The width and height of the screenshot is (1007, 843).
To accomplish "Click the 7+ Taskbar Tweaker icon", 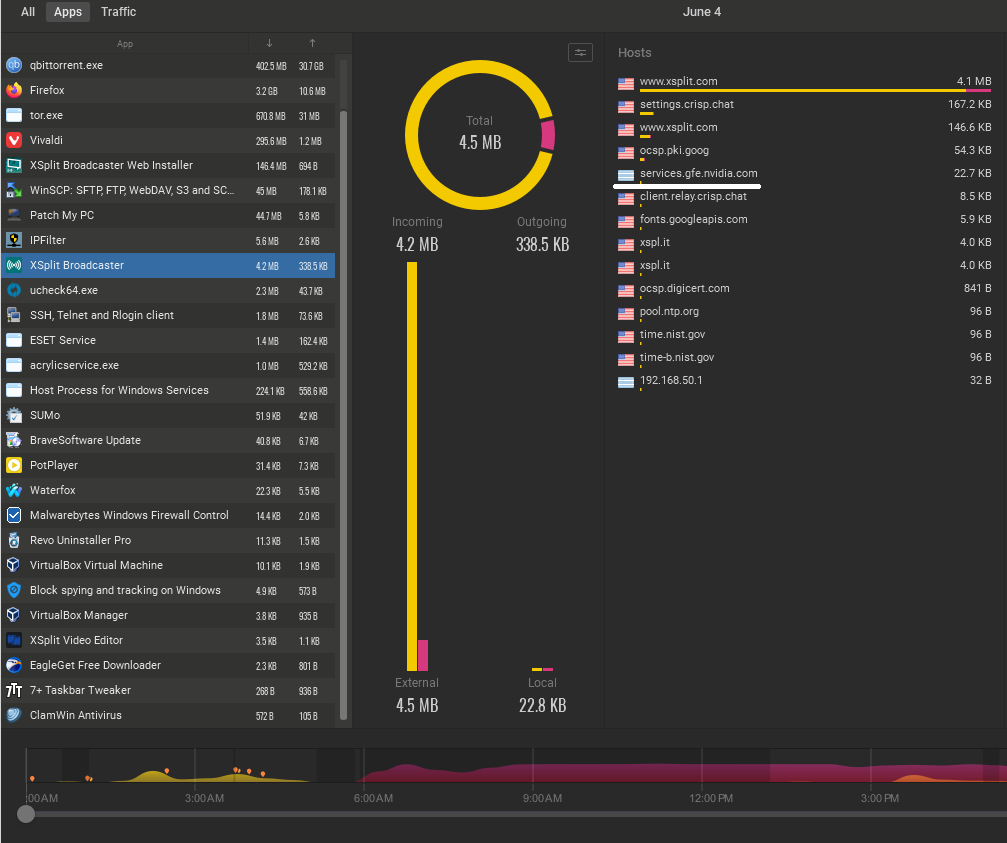I will click(x=14, y=691).
